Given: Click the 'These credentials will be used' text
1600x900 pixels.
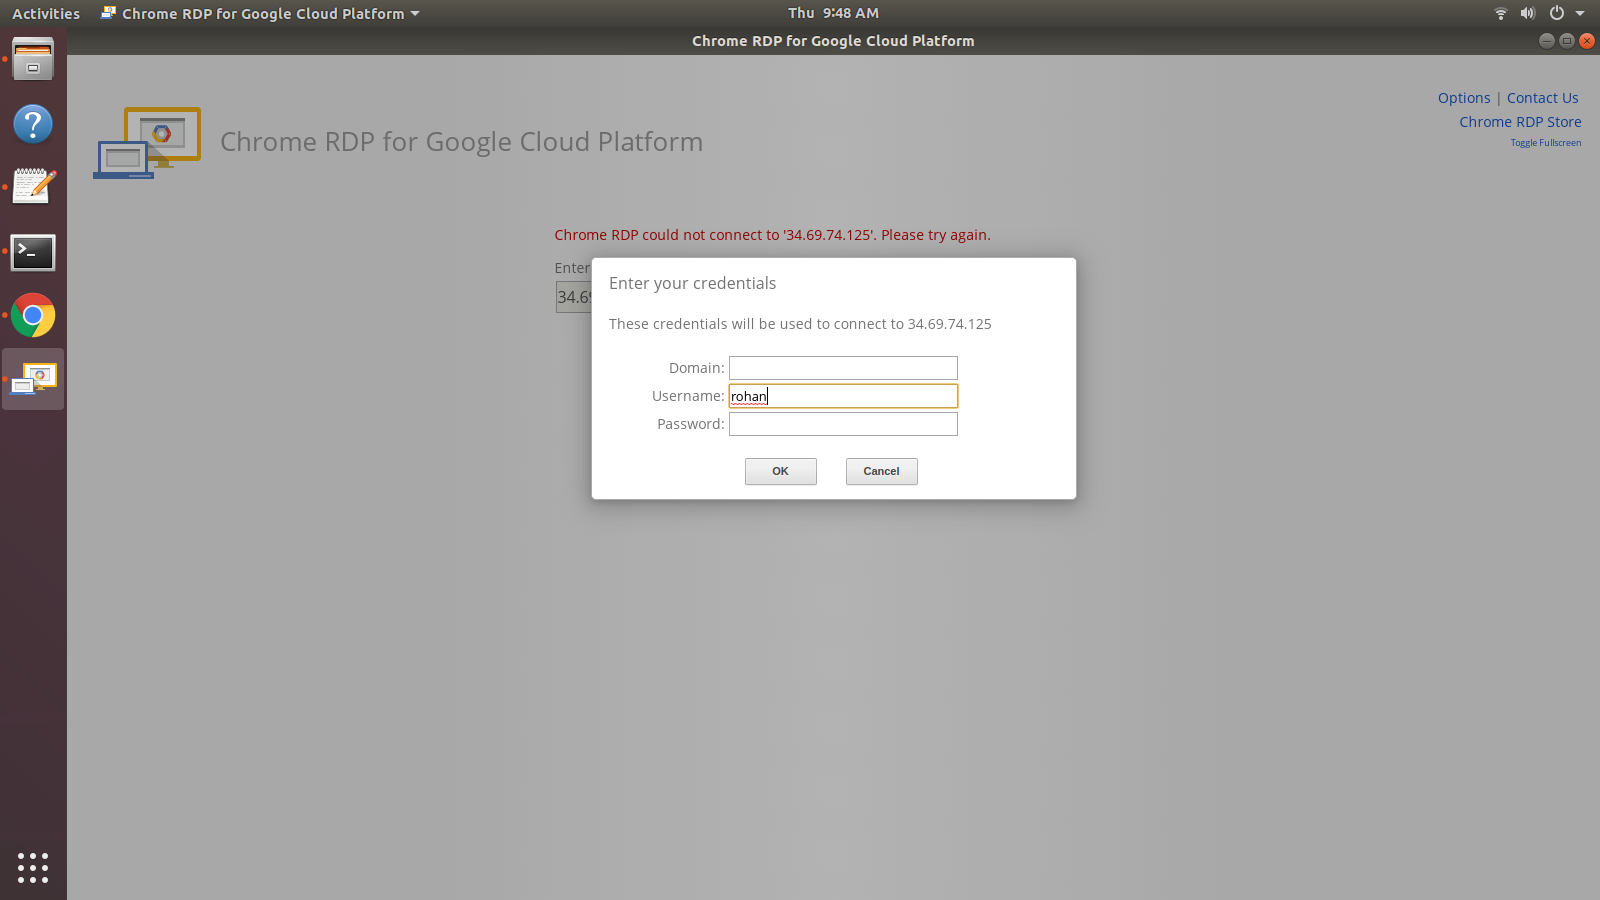Looking at the screenshot, I should point(800,324).
